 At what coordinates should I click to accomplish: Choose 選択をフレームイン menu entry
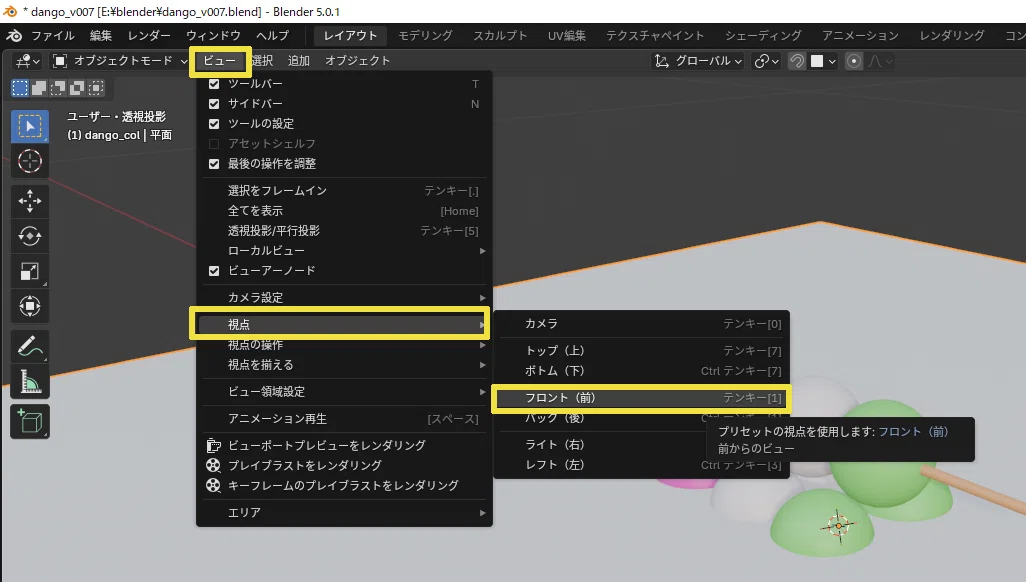[x=344, y=191]
